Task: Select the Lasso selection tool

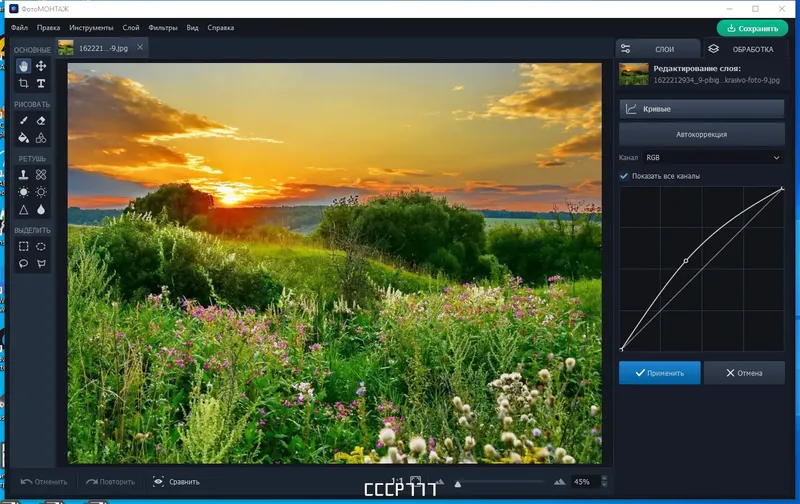Action: tap(23, 264)
